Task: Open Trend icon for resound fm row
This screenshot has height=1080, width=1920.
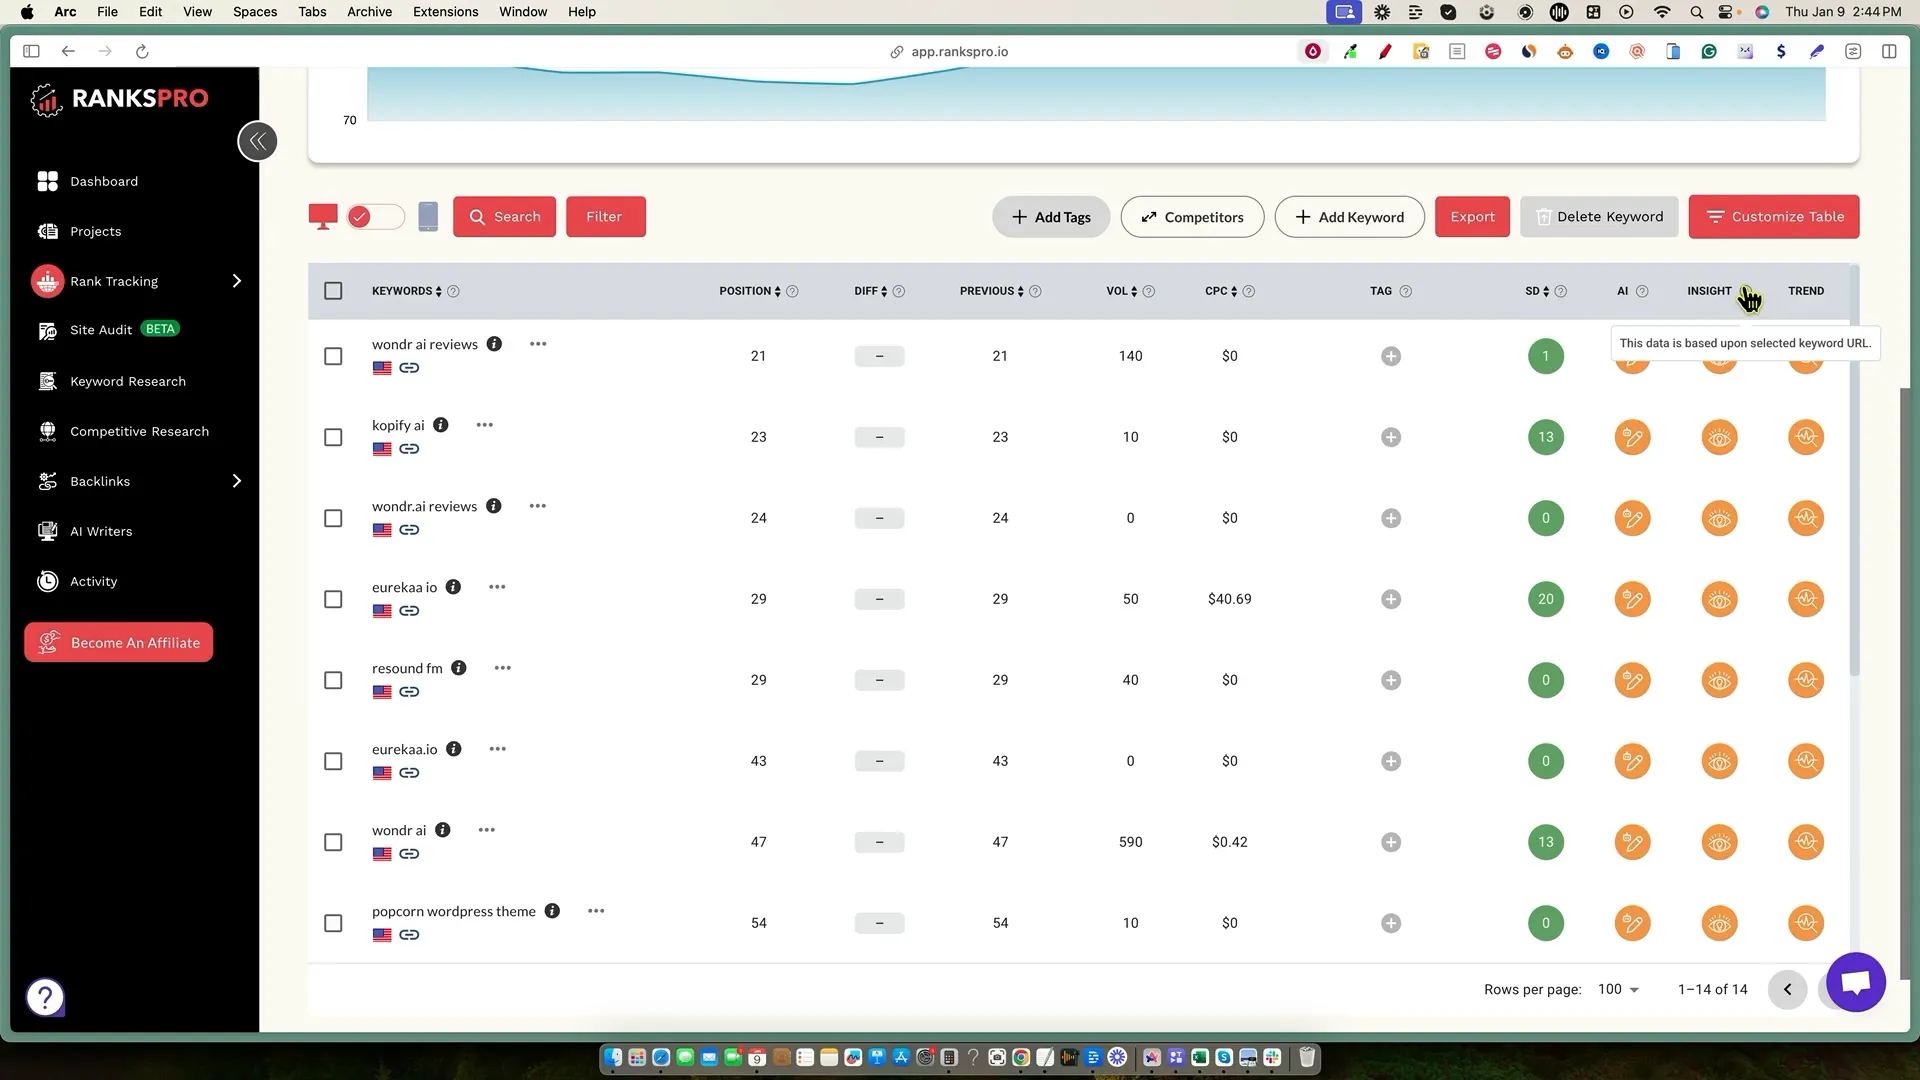Action: click(x=1805, y=680)
